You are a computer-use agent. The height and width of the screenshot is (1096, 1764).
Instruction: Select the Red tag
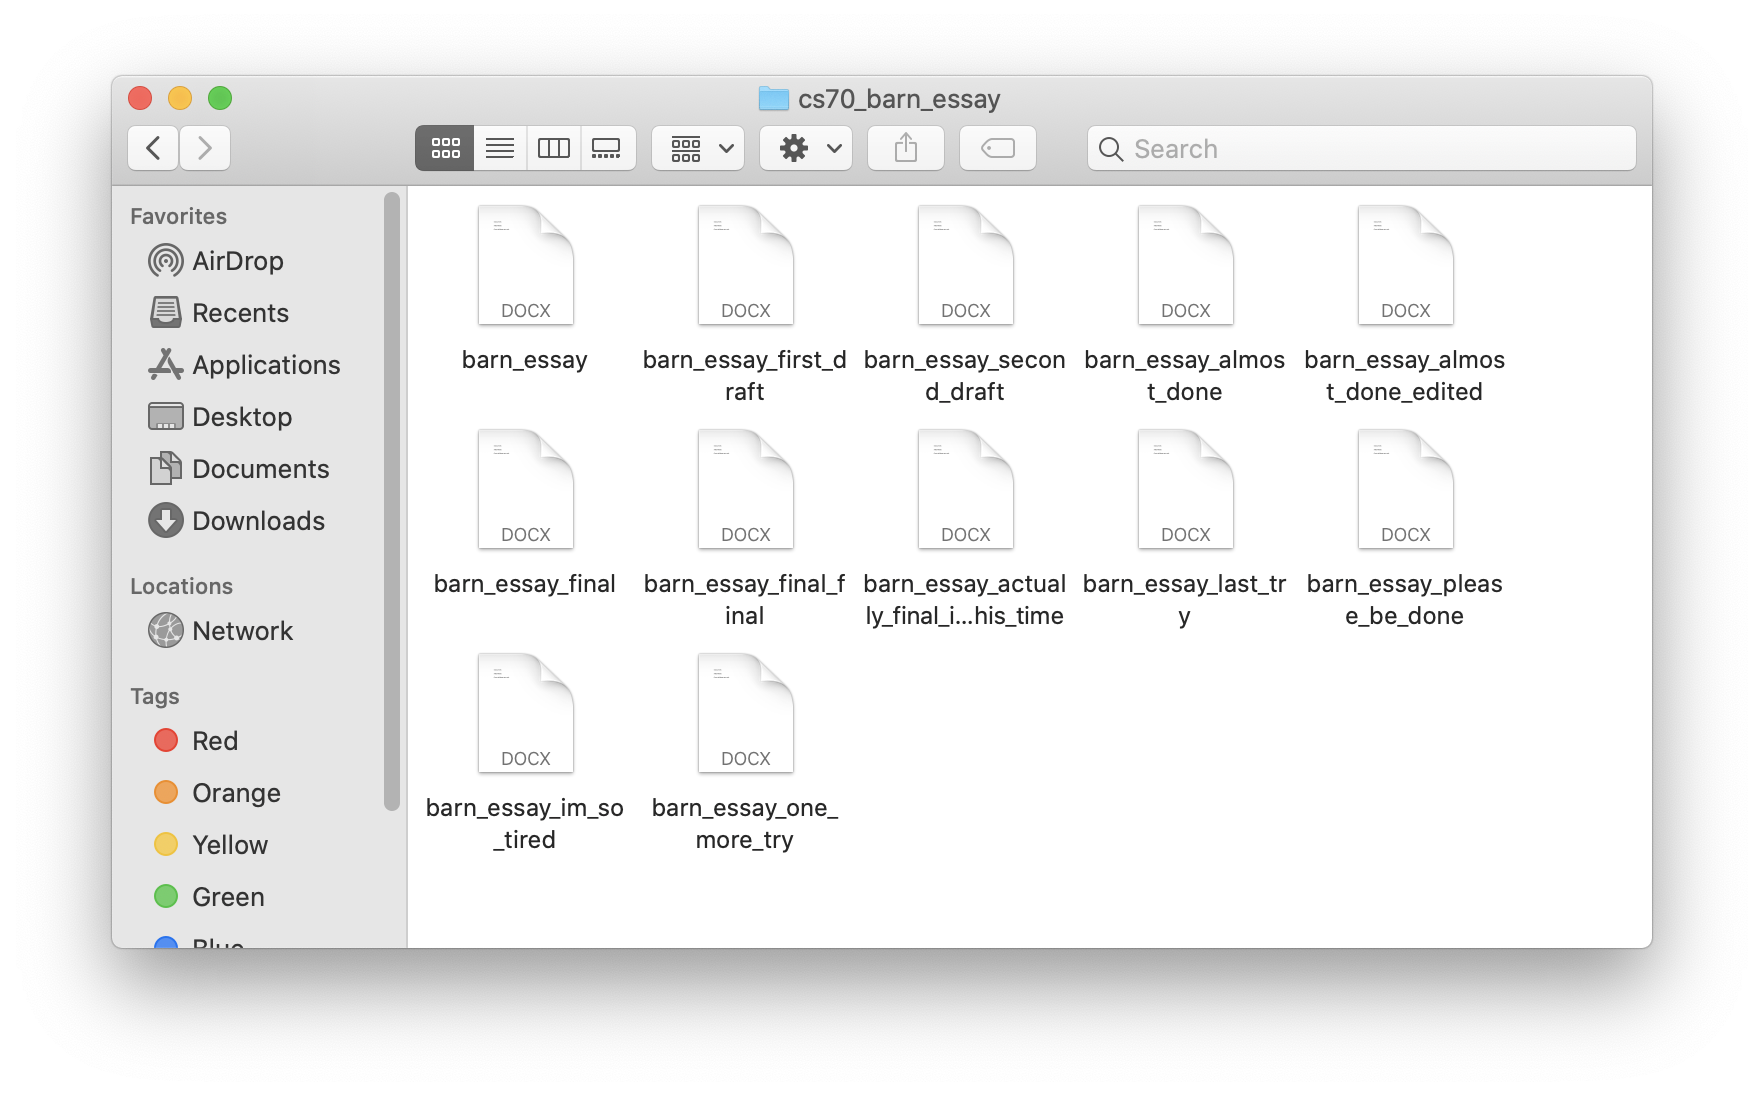[214, 741]
